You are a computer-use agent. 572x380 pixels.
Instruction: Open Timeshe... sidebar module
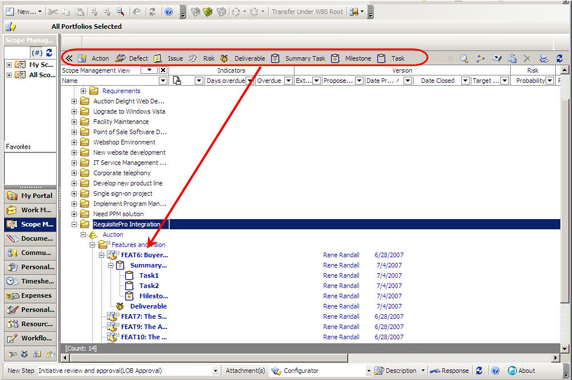pos(30,281)
